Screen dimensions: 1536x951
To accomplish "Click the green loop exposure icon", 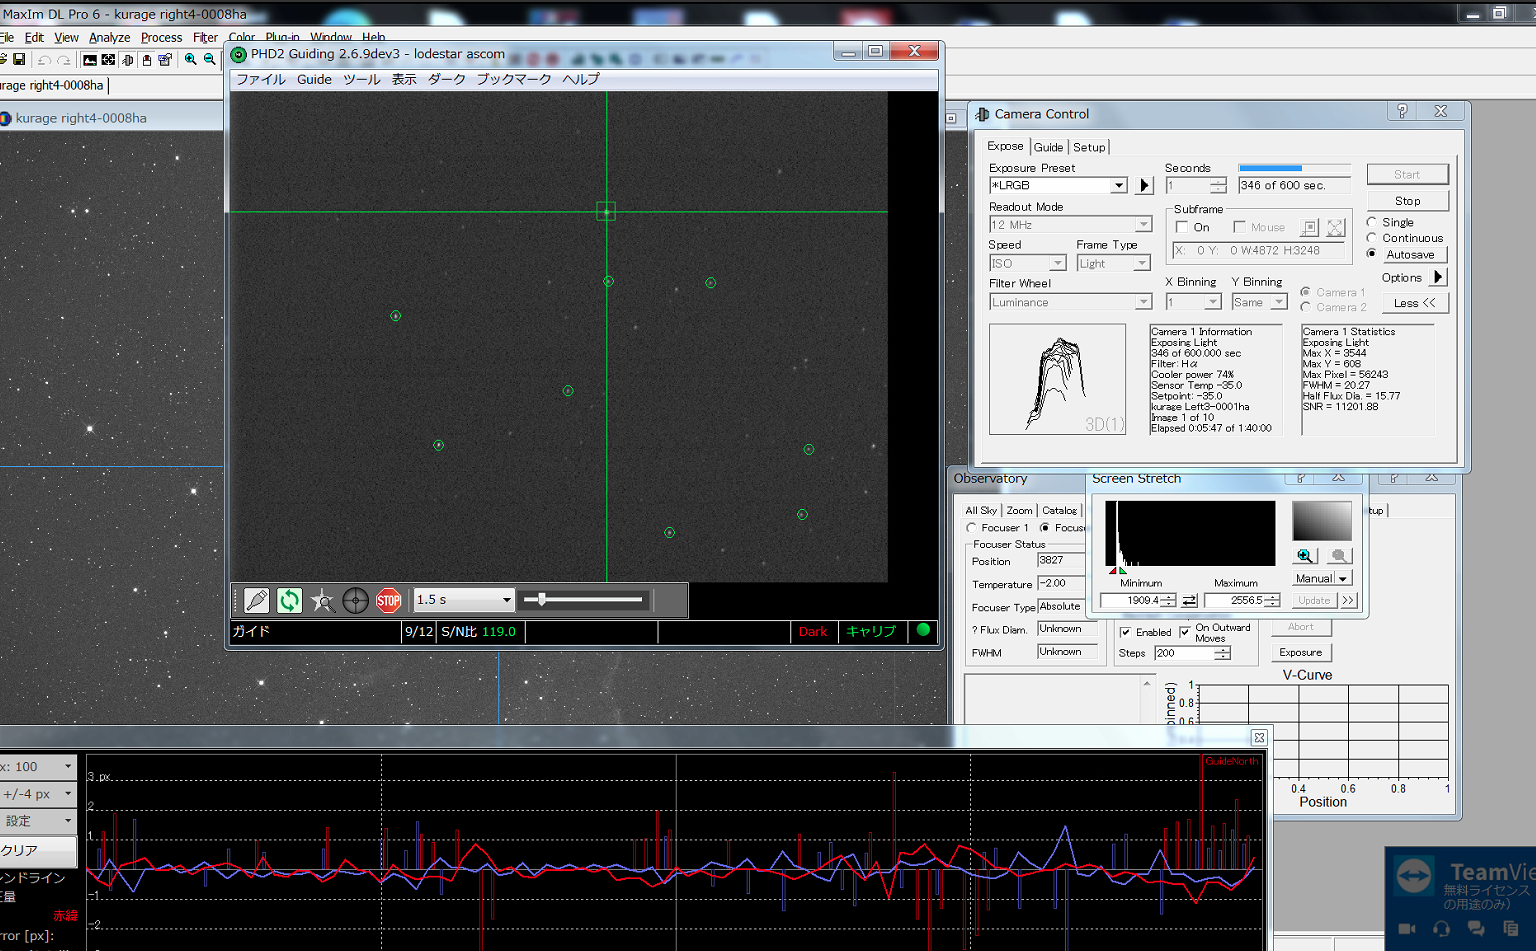I will point(289,600).
